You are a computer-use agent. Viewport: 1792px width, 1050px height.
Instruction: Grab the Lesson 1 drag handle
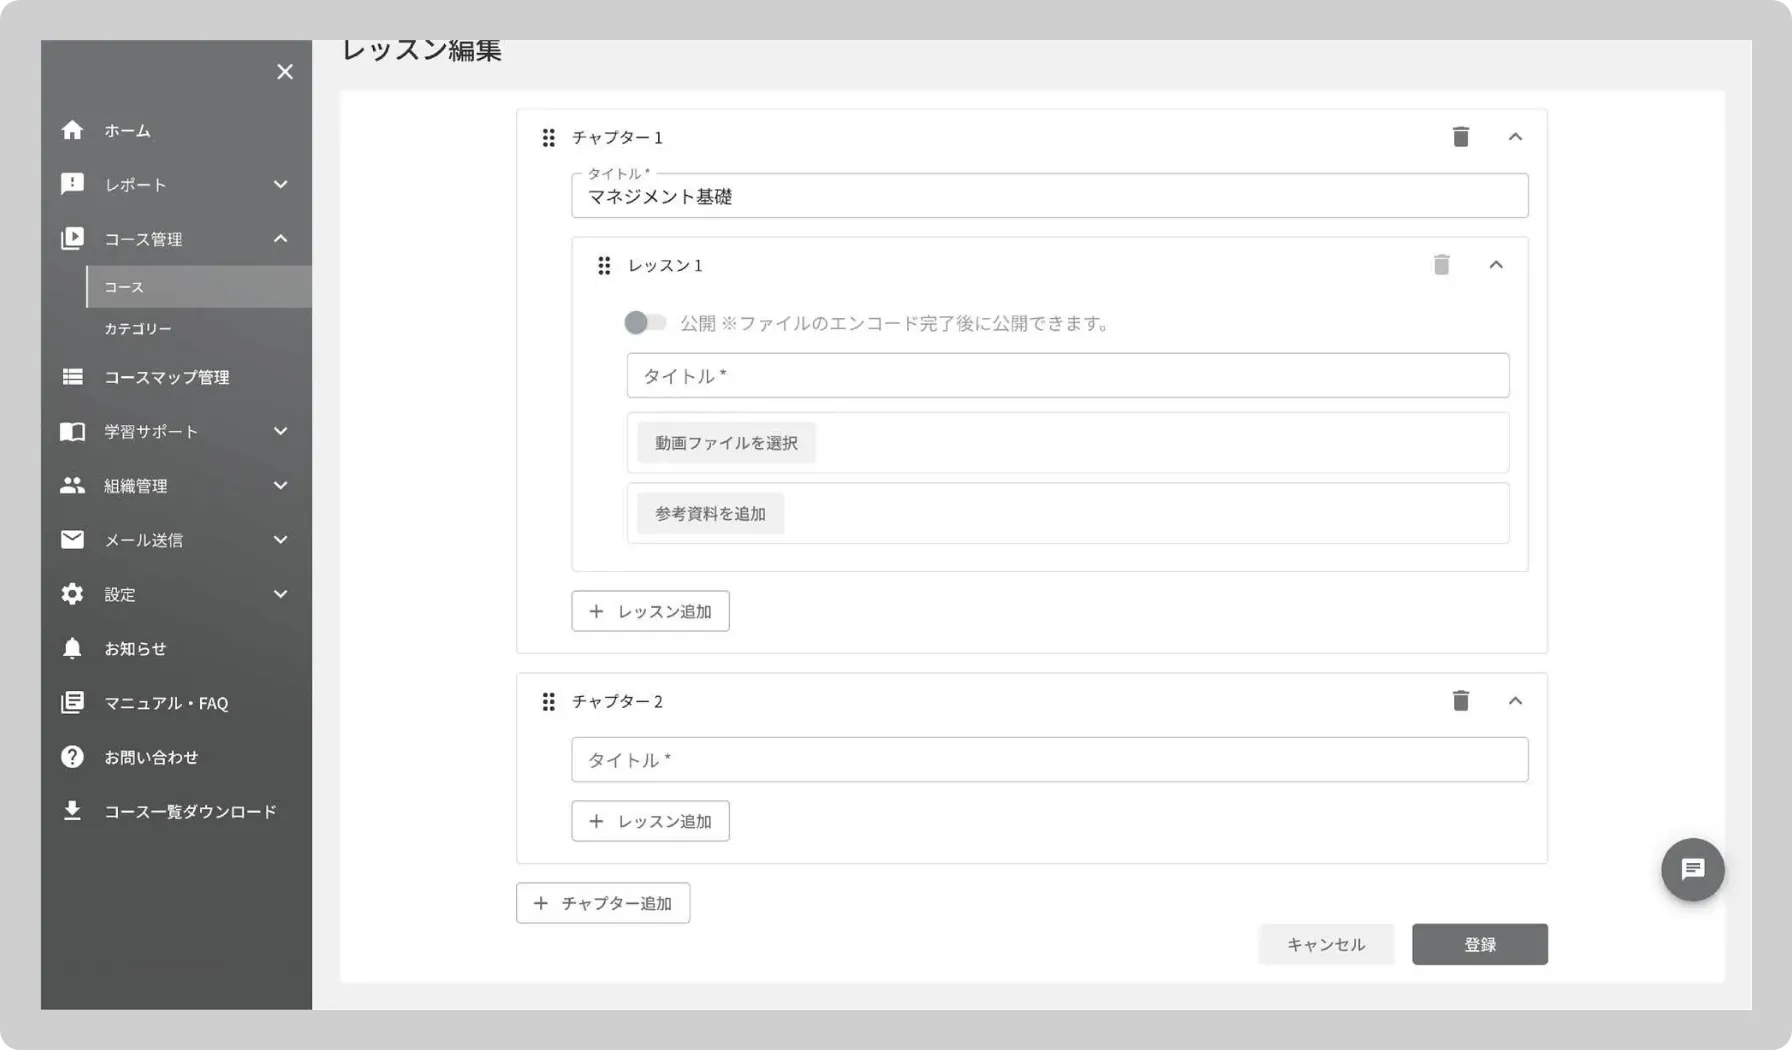point(604,266)
